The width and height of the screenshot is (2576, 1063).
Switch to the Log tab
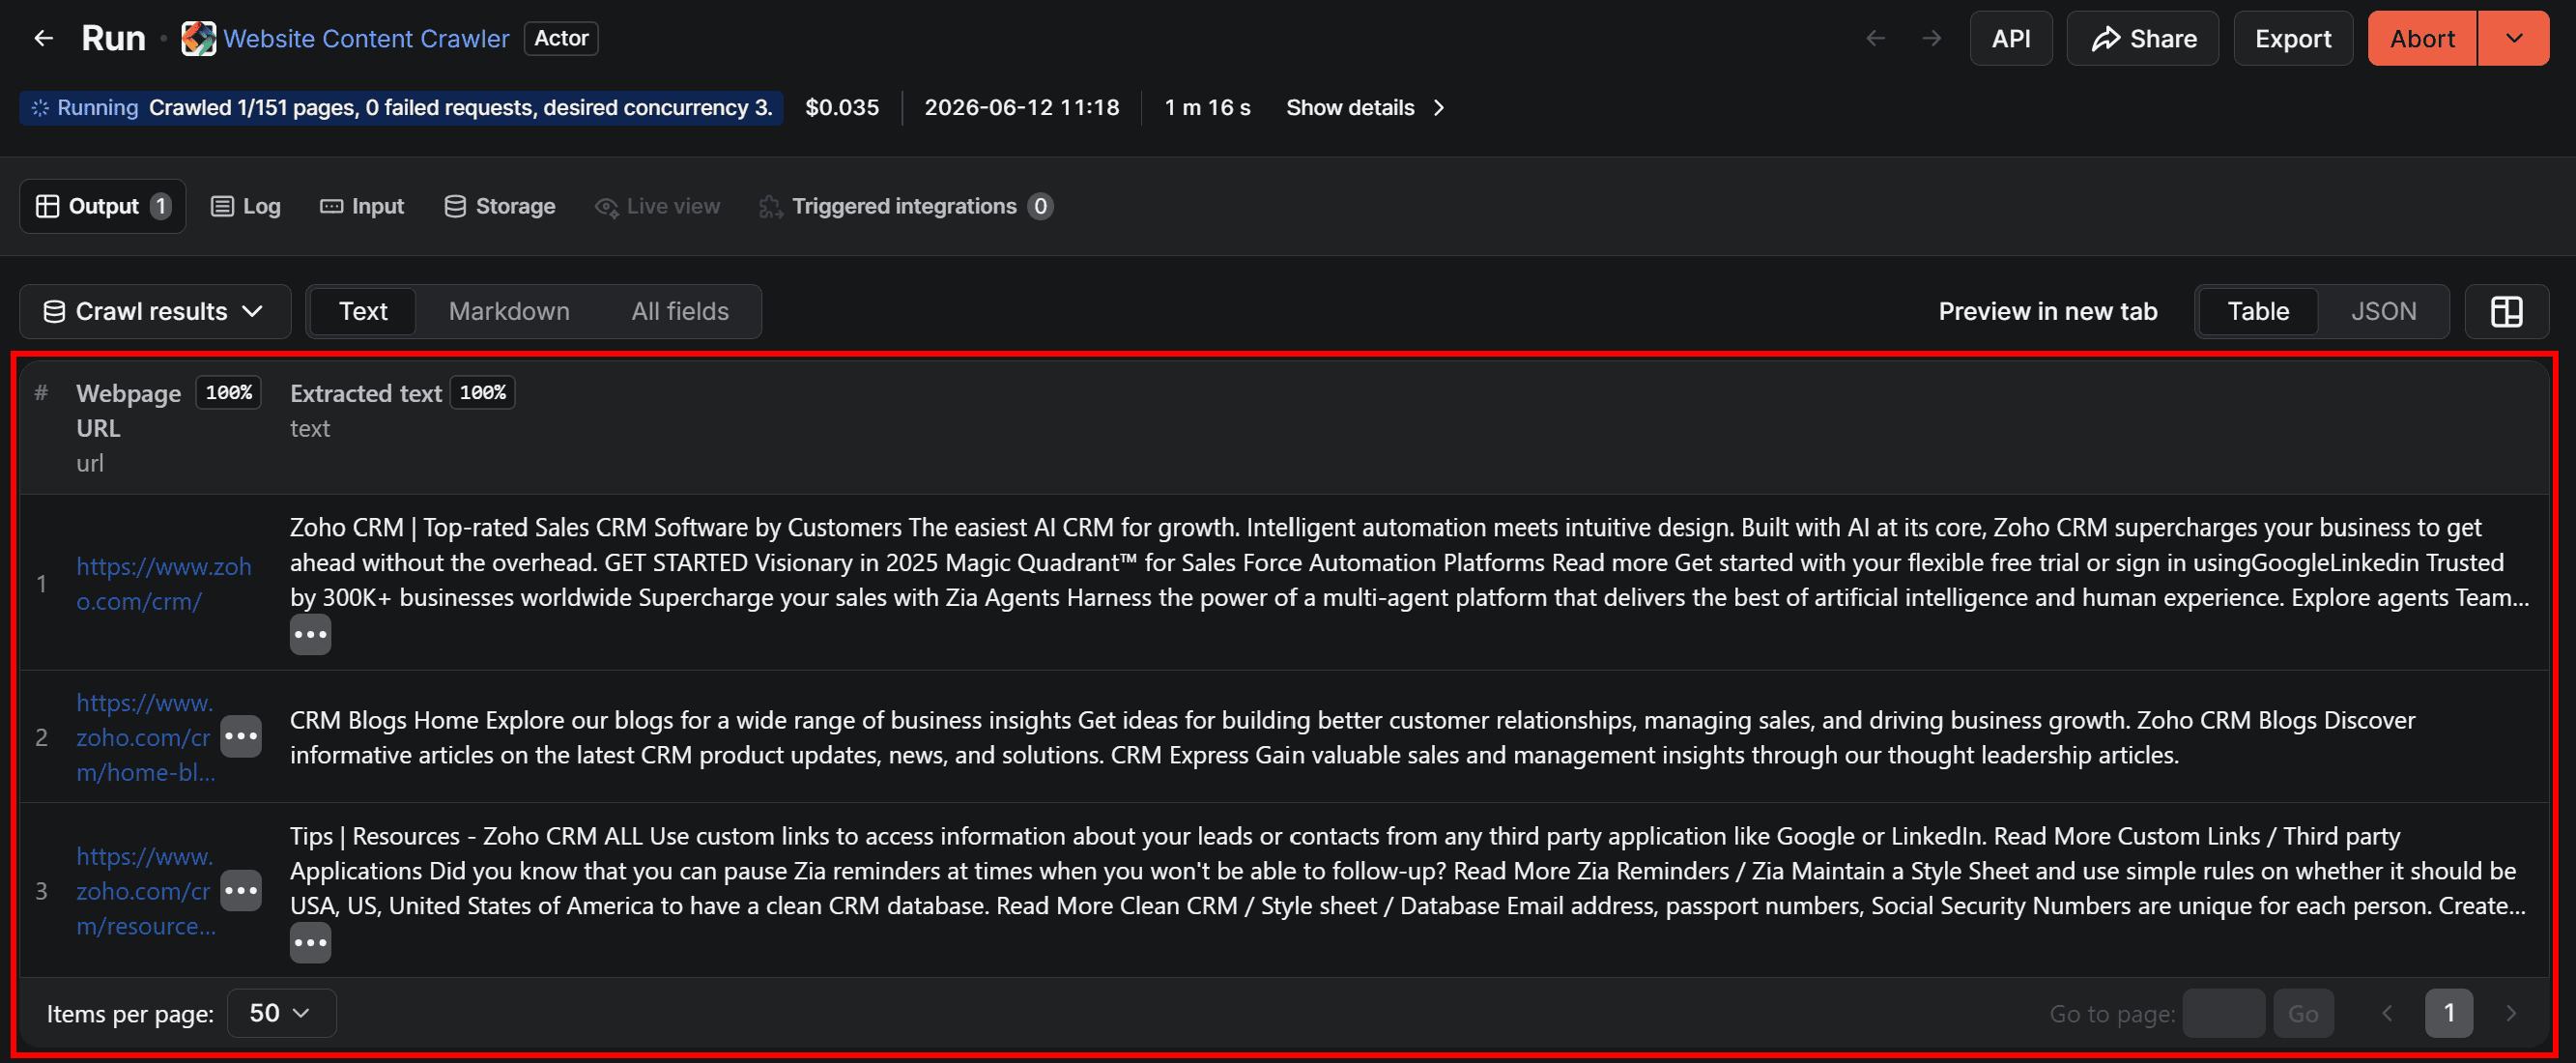(246, 206)
